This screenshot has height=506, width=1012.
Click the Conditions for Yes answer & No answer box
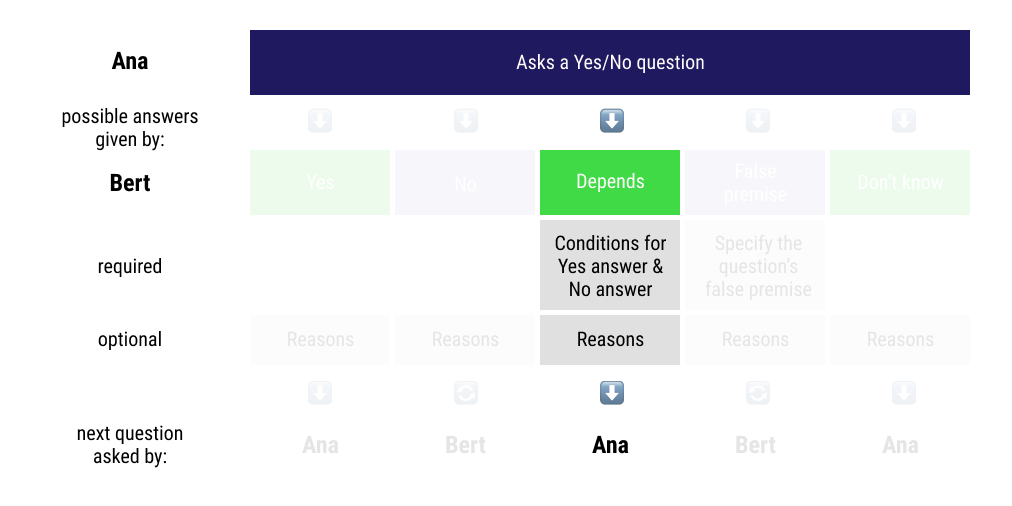click(x=610, y=266)
